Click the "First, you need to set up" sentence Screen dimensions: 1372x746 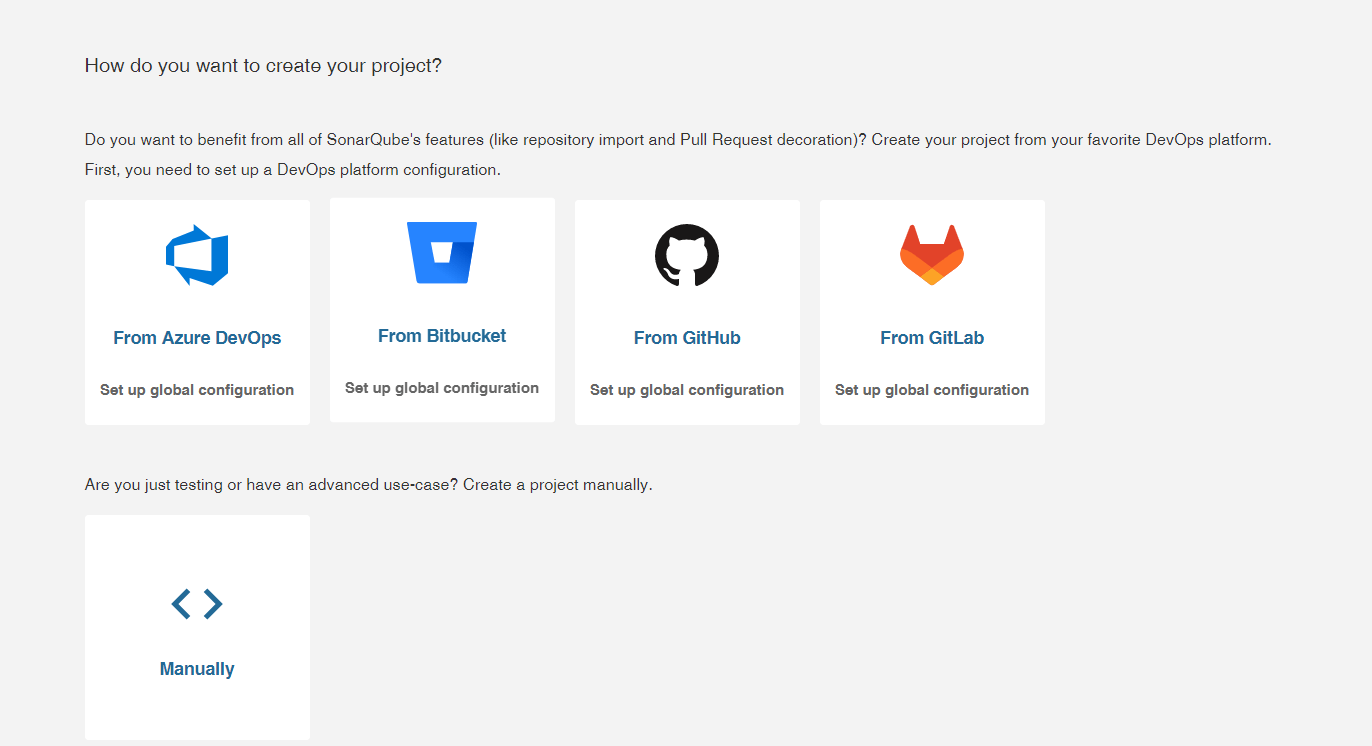[292, 170]
